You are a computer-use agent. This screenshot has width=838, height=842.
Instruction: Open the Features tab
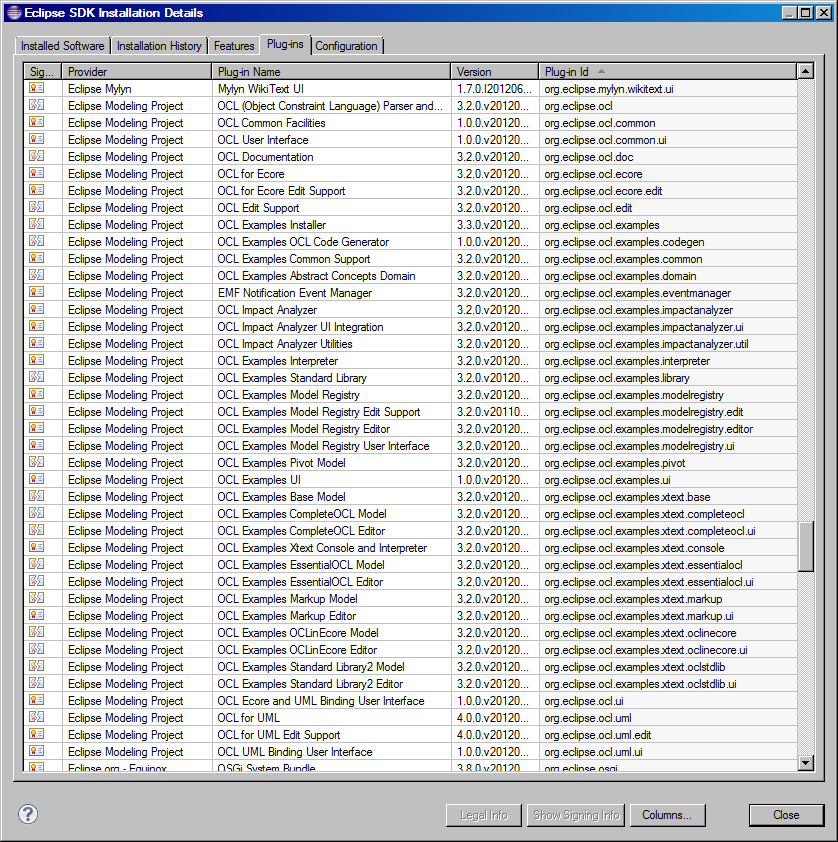(x=234, y=46)
